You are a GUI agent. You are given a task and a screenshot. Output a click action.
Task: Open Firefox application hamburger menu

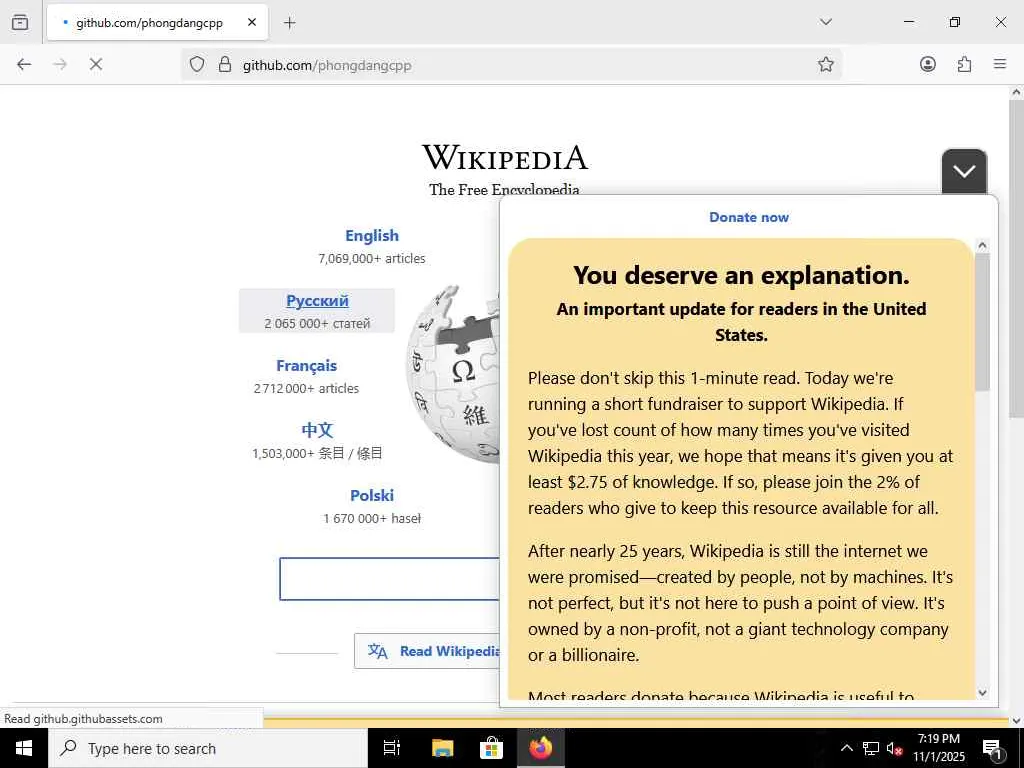pyautogui.click(x=1000, y=64)
